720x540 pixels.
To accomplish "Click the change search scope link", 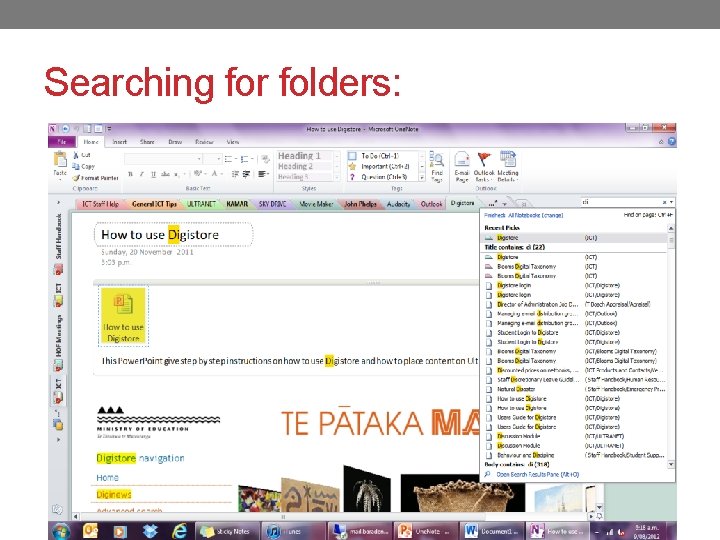I will [552, 215].
